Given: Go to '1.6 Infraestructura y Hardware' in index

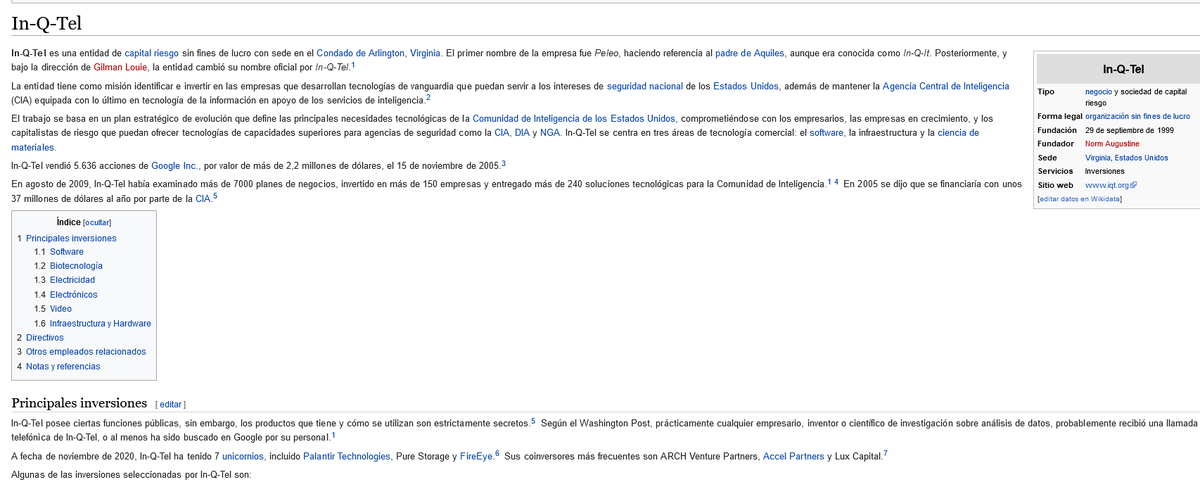Looking at the screenshot, I should coord(93,323).
